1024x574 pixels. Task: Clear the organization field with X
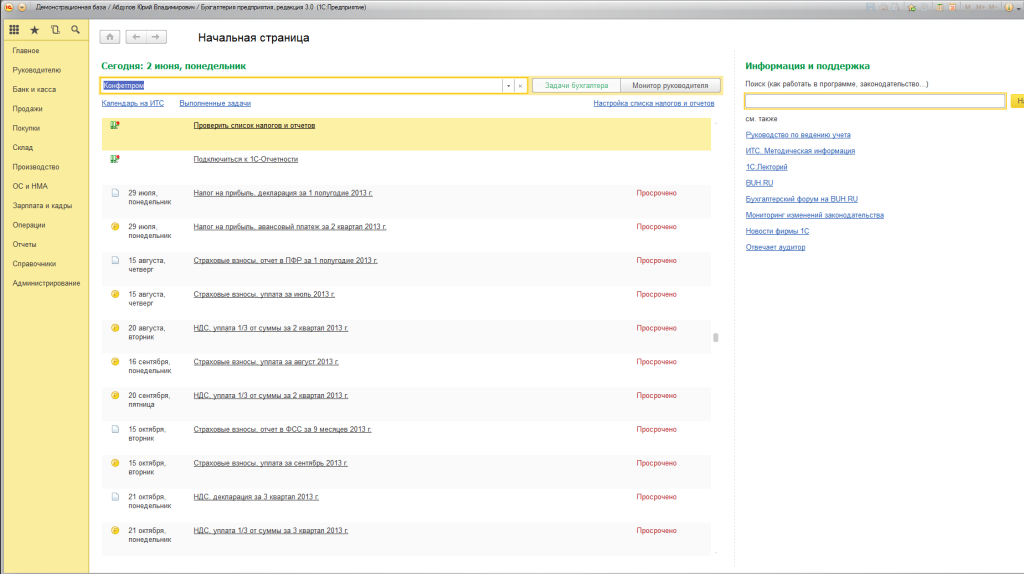(520, 86)
